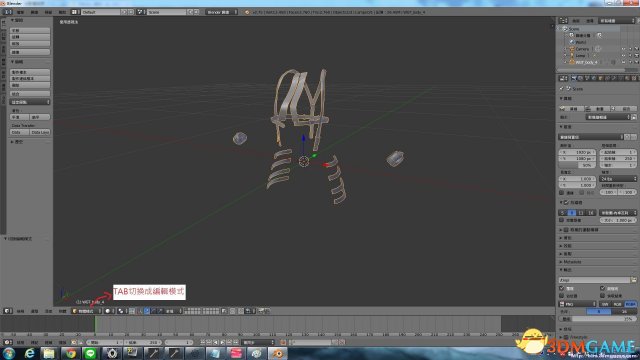
Task: Open the object mode selector in 3D header
Action: (86, 311)
